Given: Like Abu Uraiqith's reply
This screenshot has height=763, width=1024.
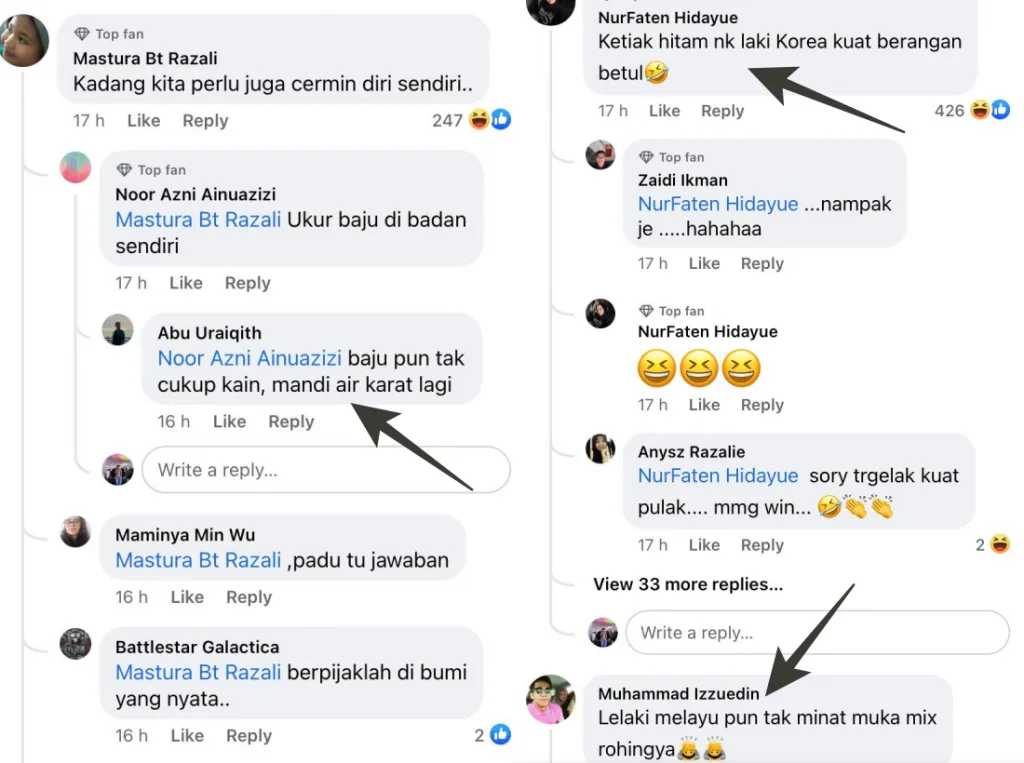Looking at the screenshot, I should coord(229,422).
